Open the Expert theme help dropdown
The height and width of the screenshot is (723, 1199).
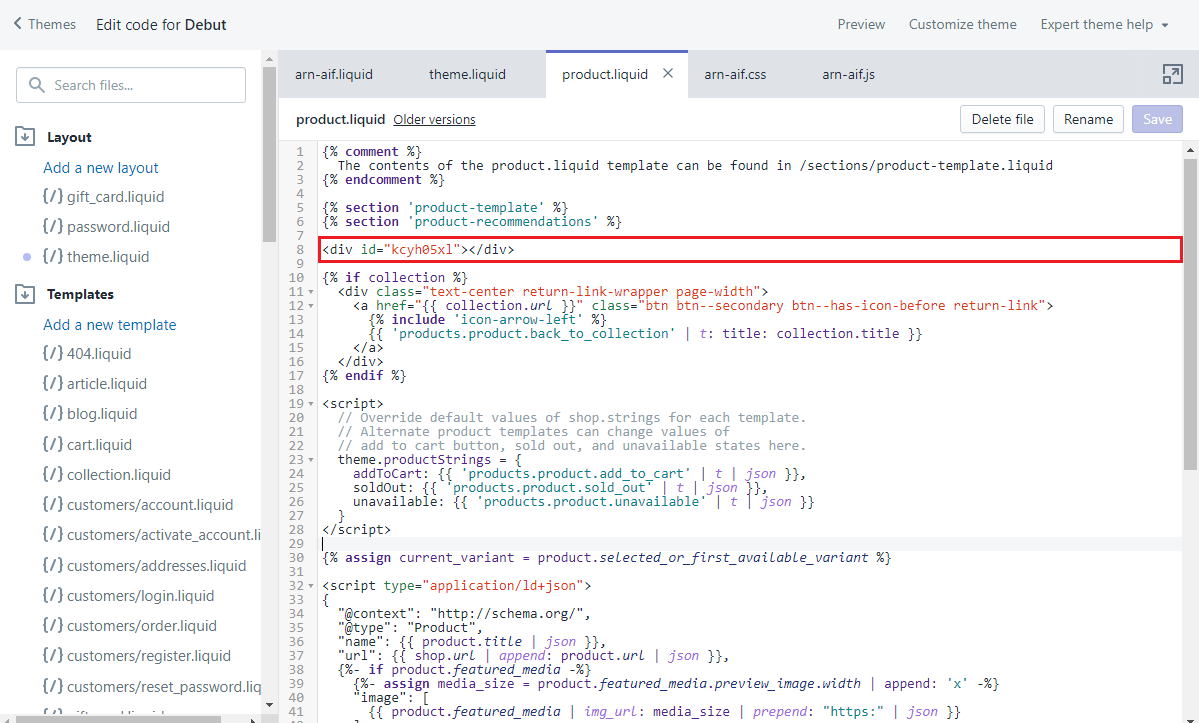coord(1104,24)
